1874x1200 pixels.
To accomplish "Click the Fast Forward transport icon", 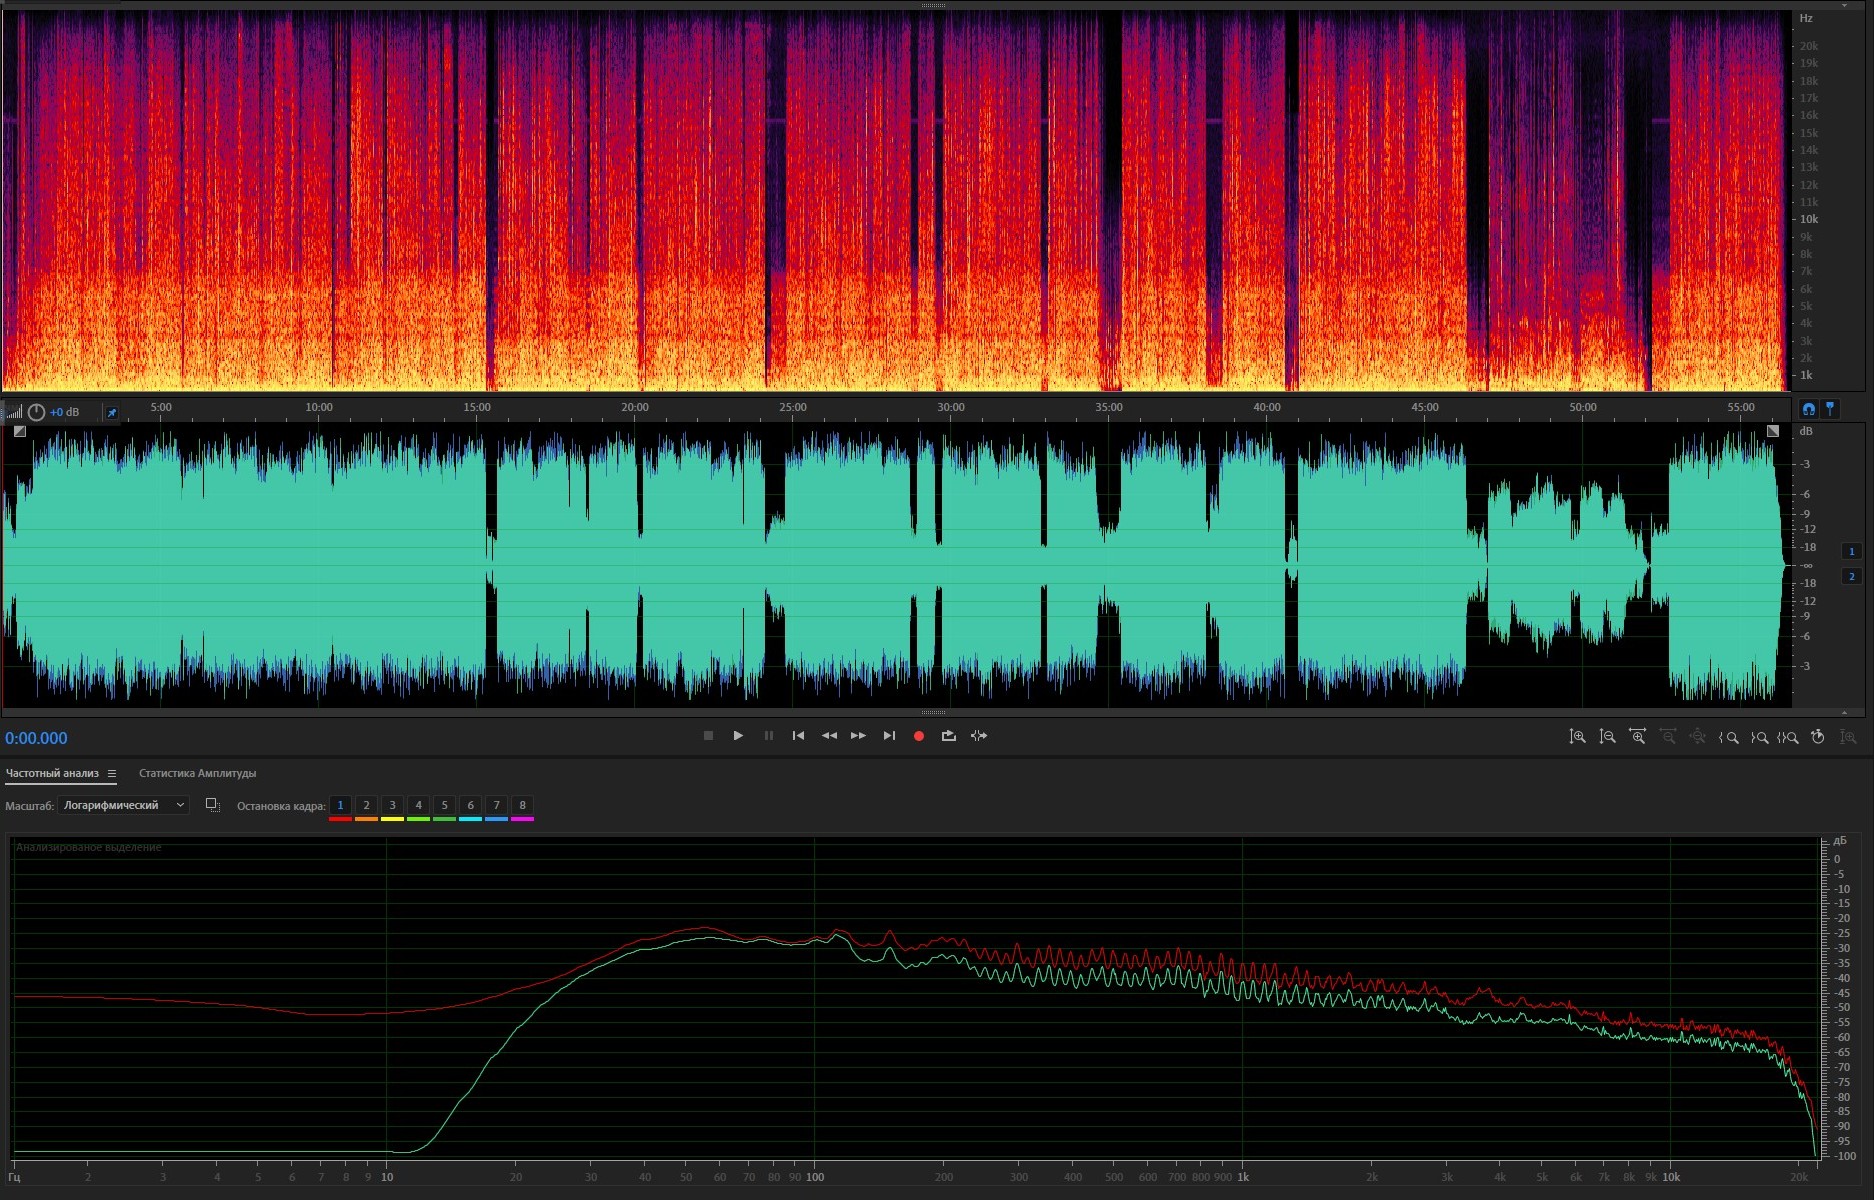I will pyautogui.click(x=858, y=736).
